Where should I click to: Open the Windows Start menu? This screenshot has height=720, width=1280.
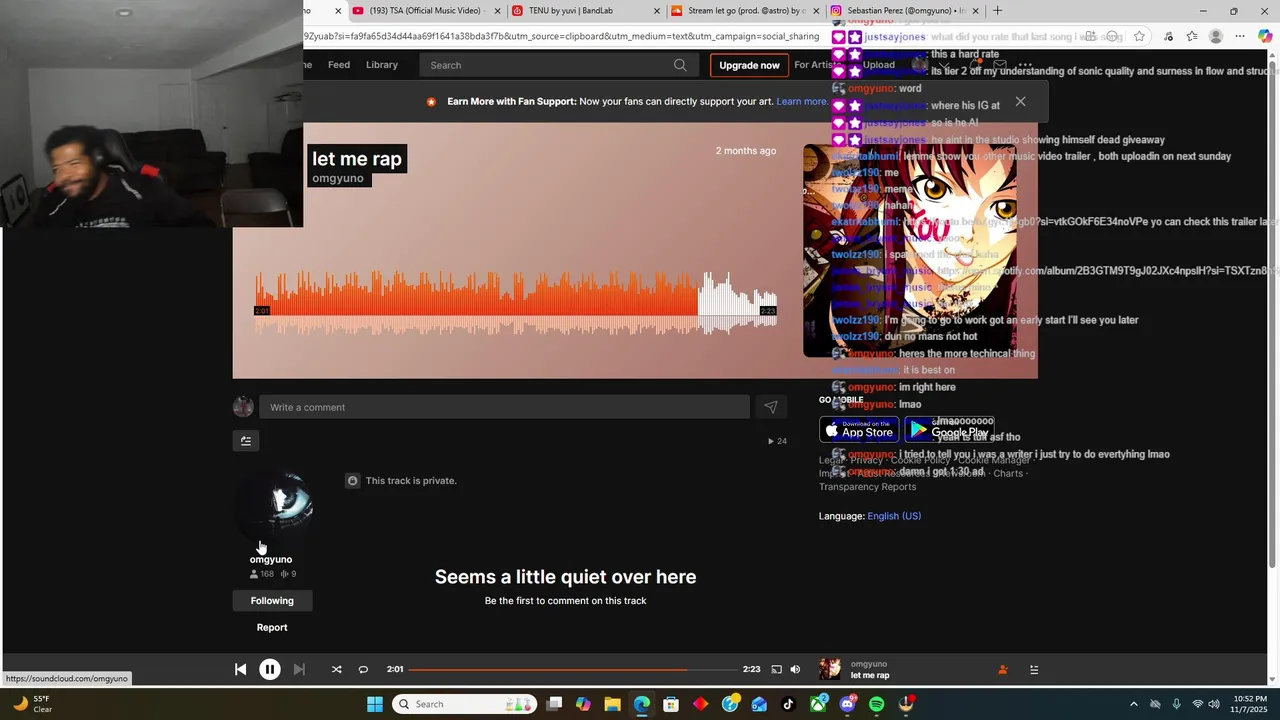[x=375, y=704]
